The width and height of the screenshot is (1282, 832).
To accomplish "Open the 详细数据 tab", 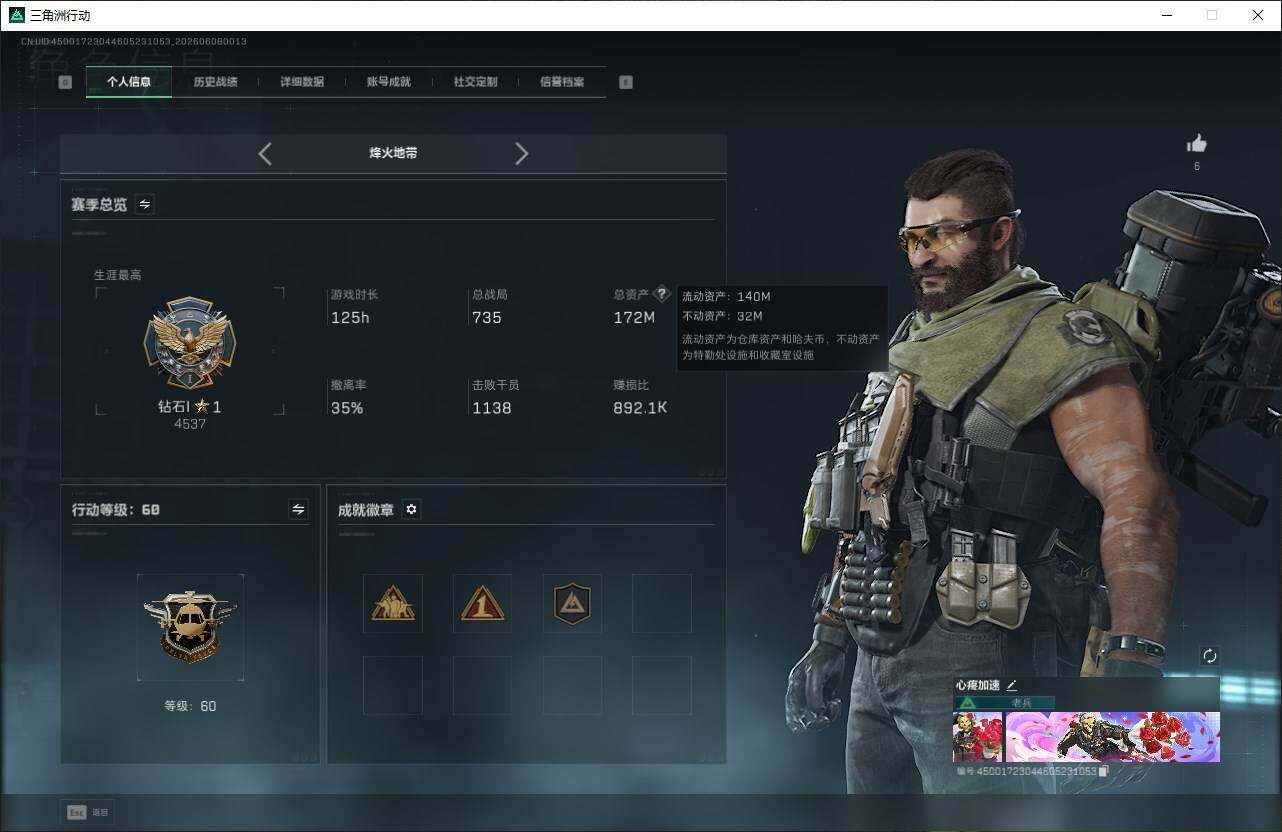I will coord(302,82).
